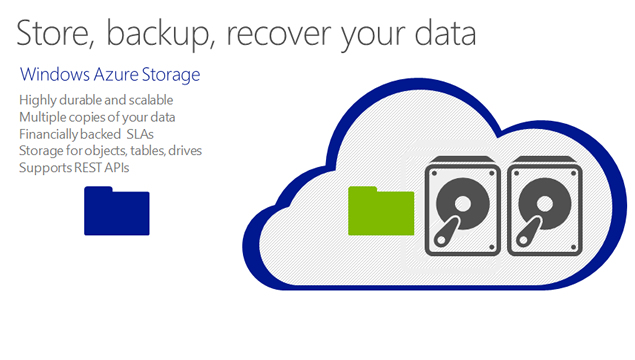
Task: Select the Highly durable and scalable line
Action: point(96,100)
